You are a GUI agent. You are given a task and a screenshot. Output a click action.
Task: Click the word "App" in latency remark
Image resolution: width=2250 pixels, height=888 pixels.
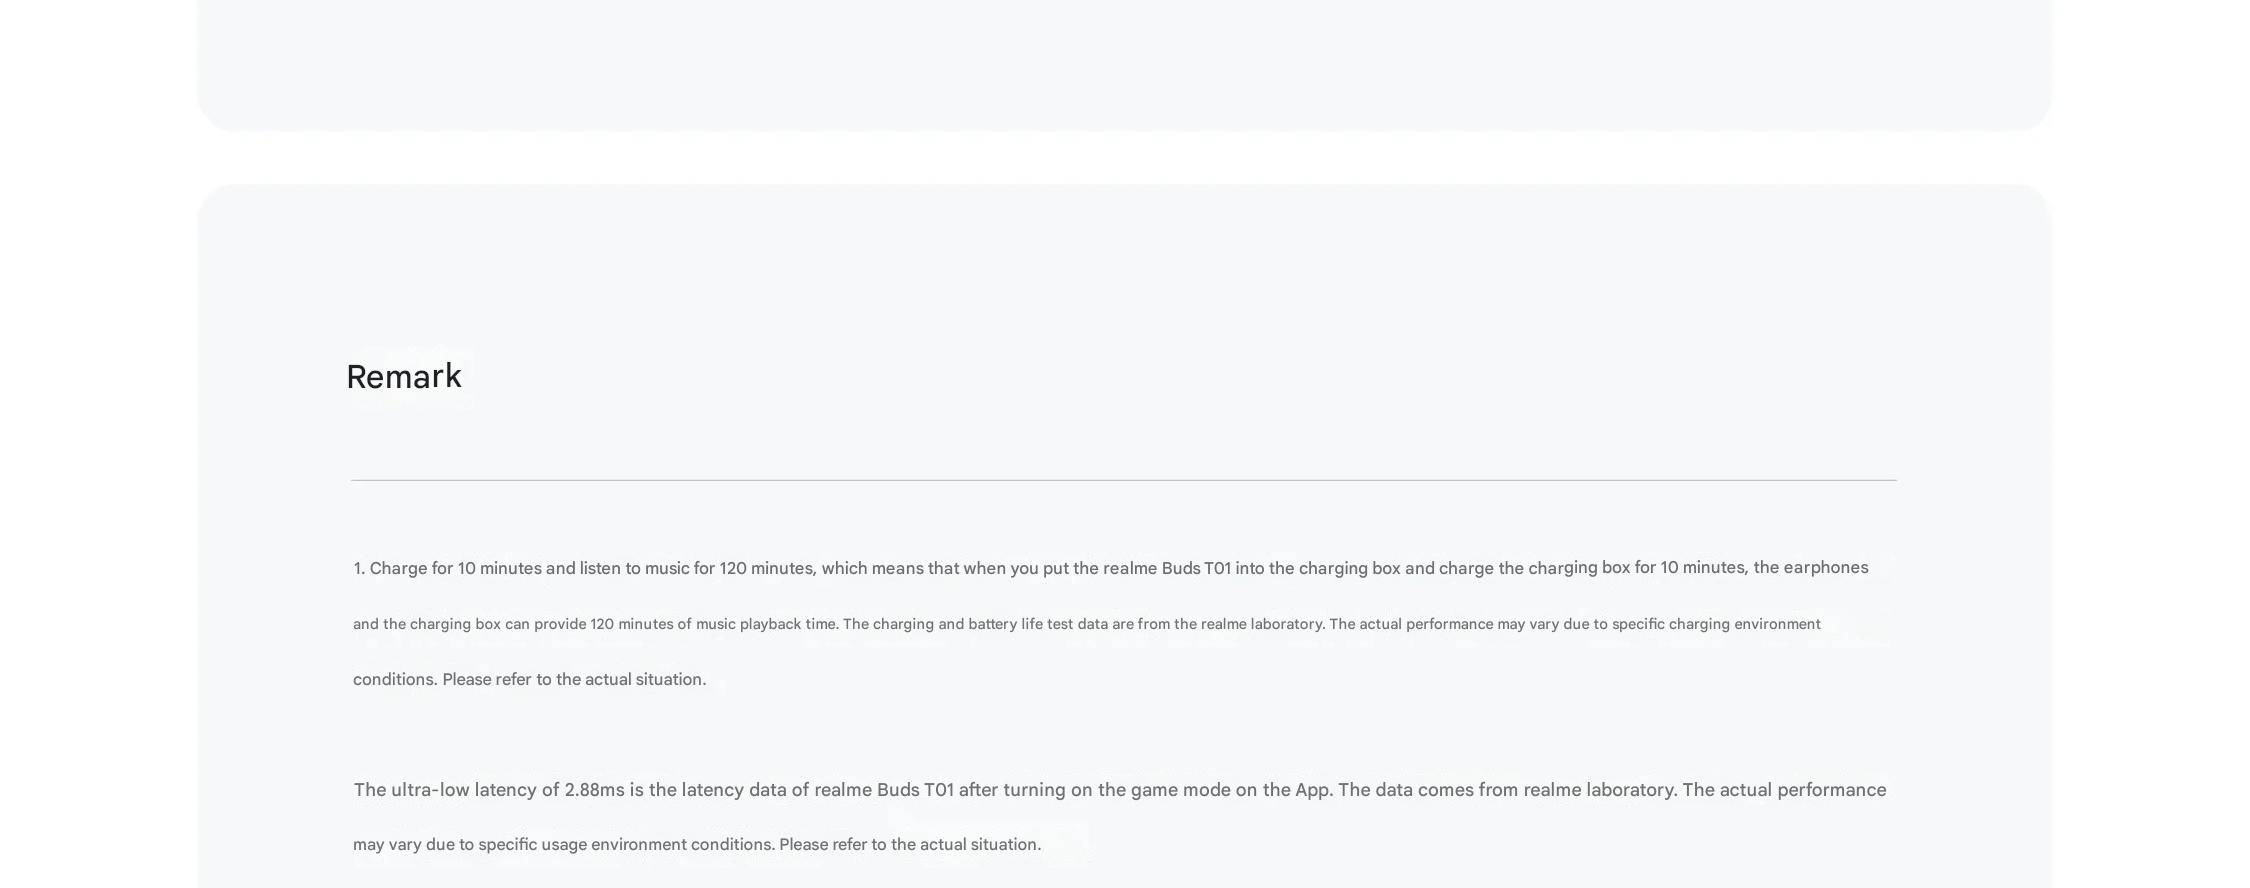coord(1312,790)
